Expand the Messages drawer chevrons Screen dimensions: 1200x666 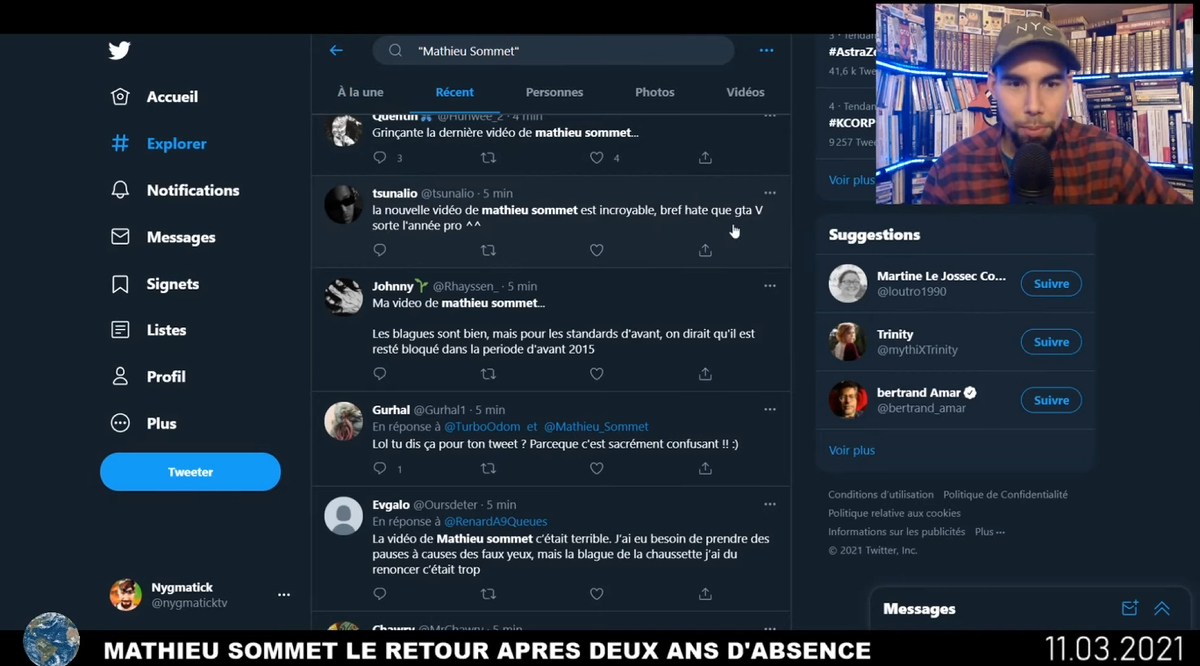[x=1162, y=608]
